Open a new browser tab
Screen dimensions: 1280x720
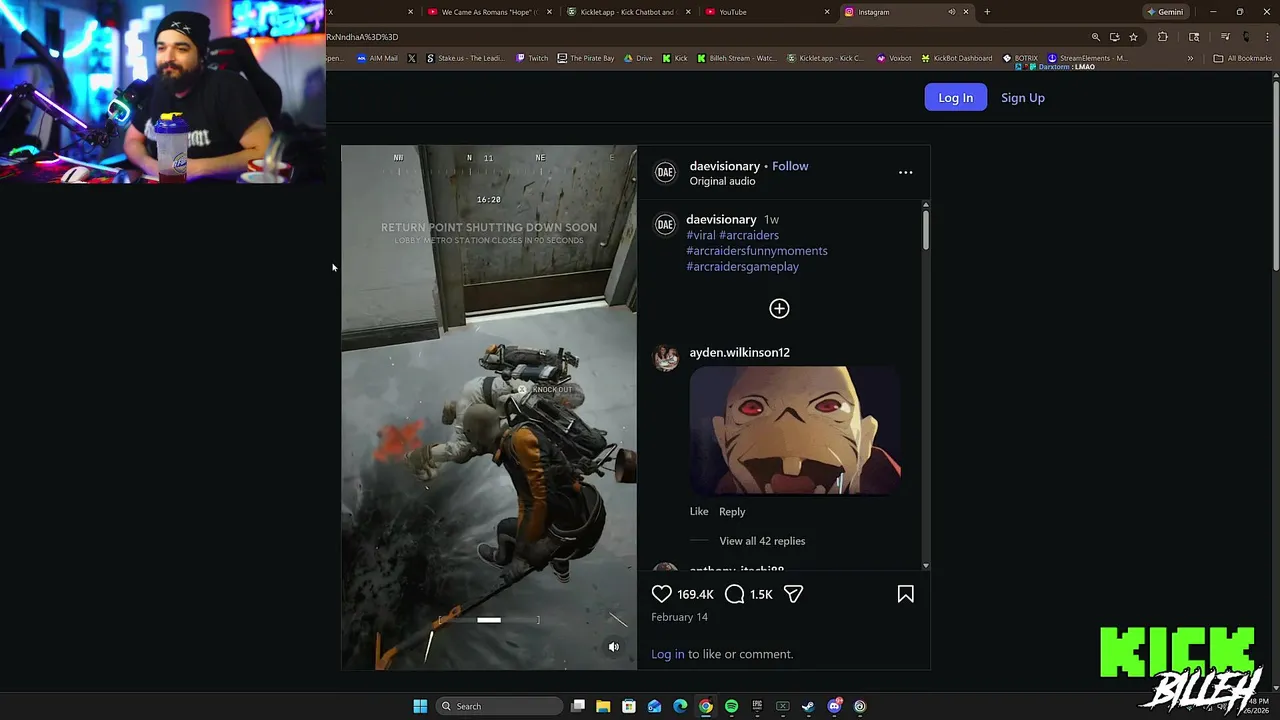click(987, 12)
